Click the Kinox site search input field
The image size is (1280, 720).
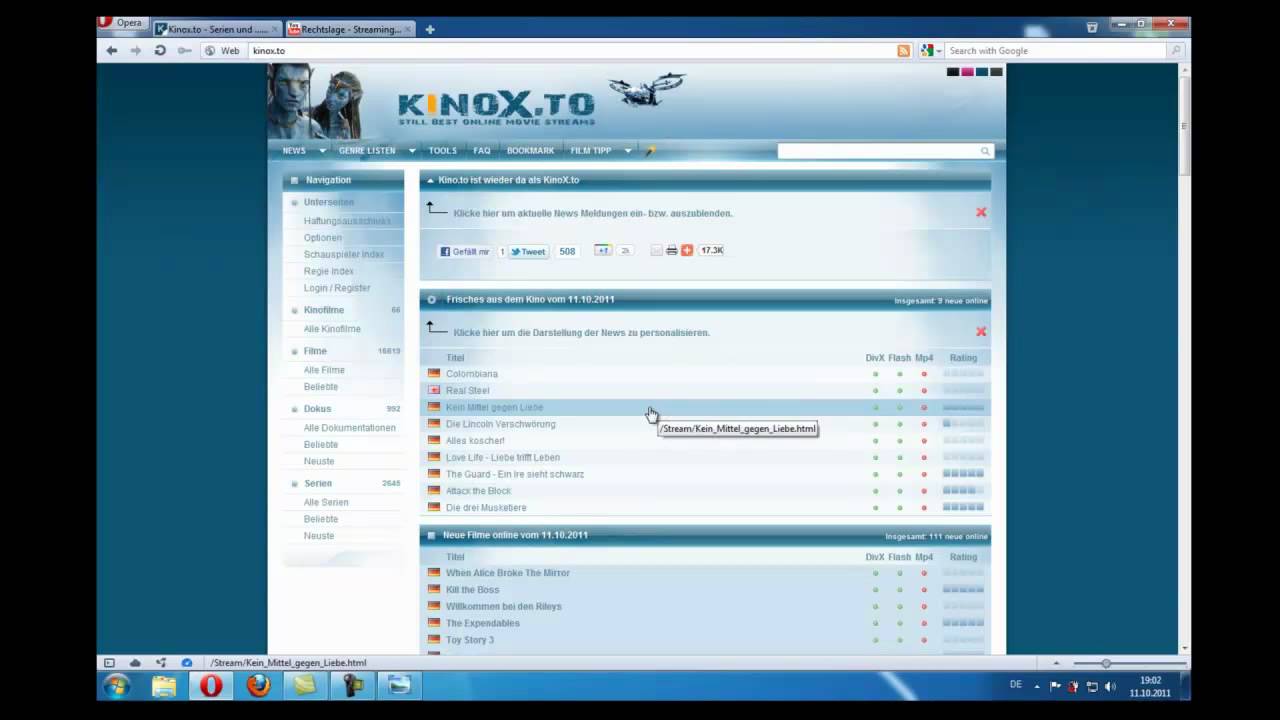point(877,151)
